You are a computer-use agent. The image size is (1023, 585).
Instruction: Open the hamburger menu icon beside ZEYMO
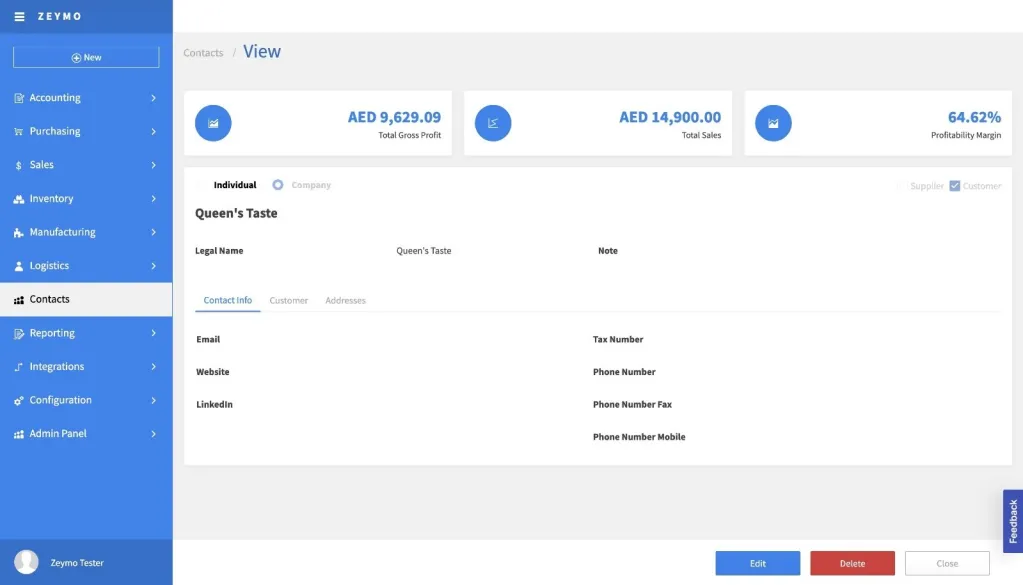click(x=20, y=16)
